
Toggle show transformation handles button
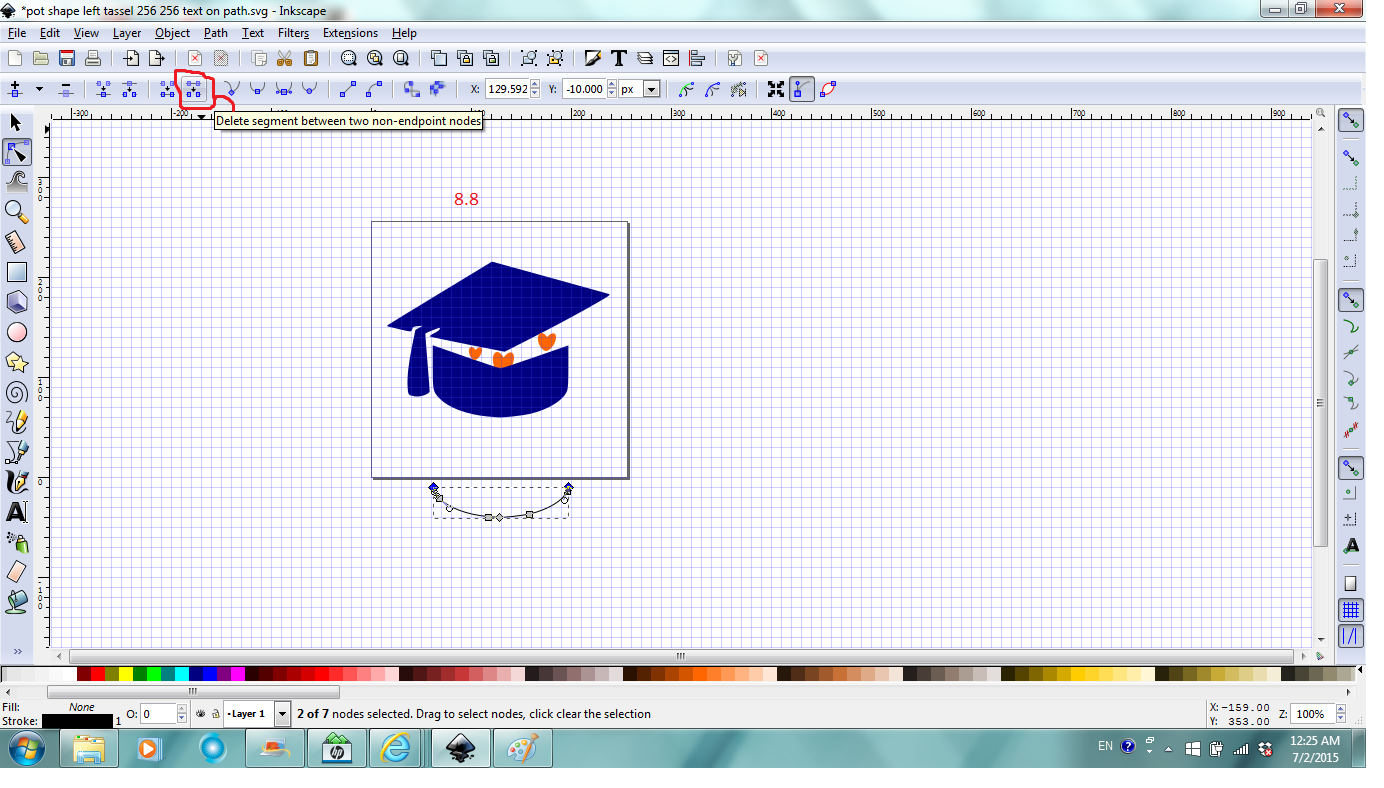(776, 89)
